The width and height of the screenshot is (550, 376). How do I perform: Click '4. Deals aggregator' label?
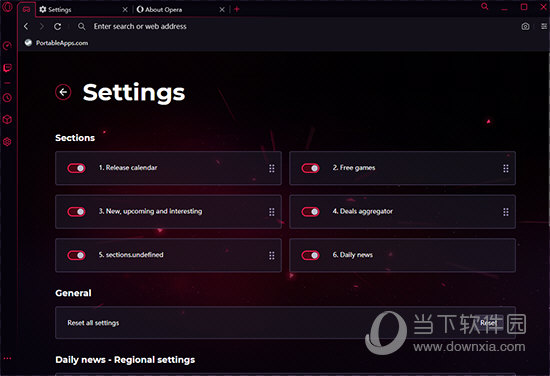(363, 211)
